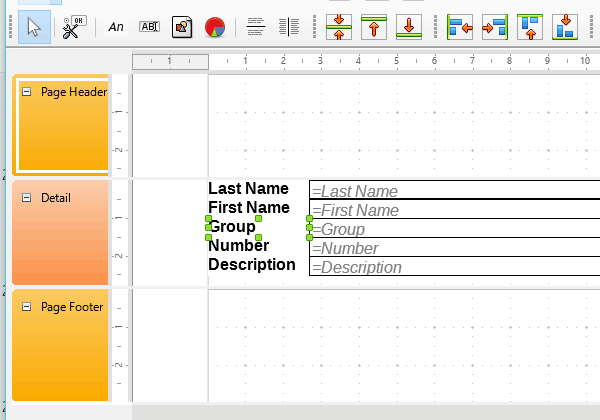
Task: Collapse the Page Header section
Action: 26,91
